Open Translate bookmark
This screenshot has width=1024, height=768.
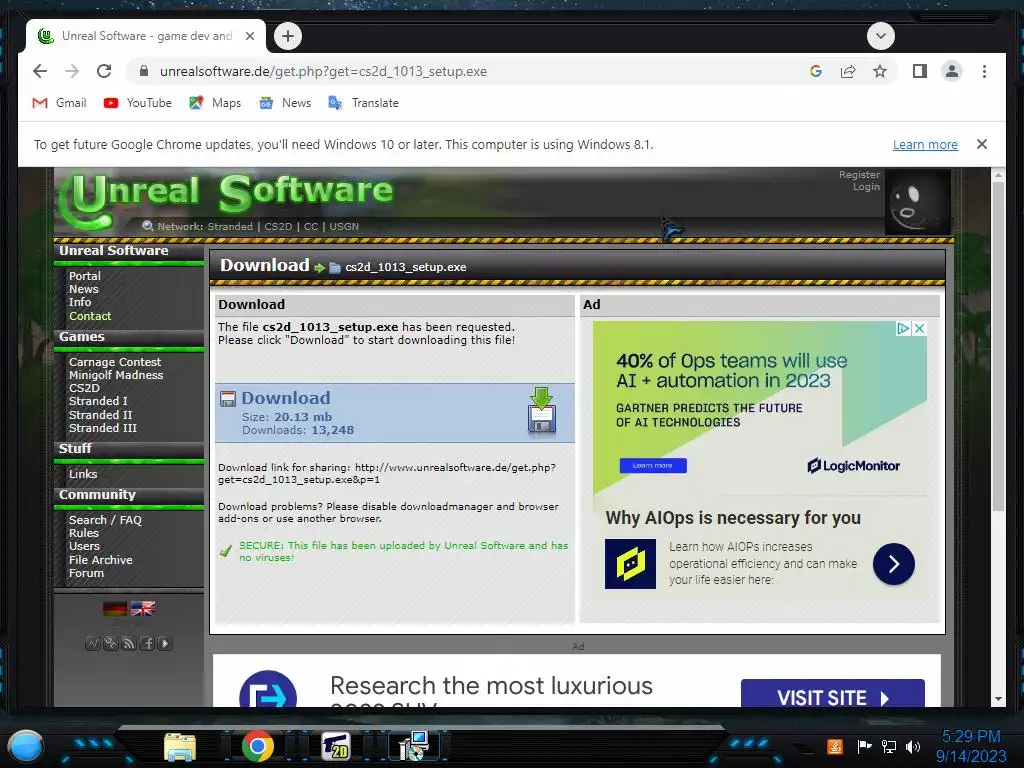(363, 103)
